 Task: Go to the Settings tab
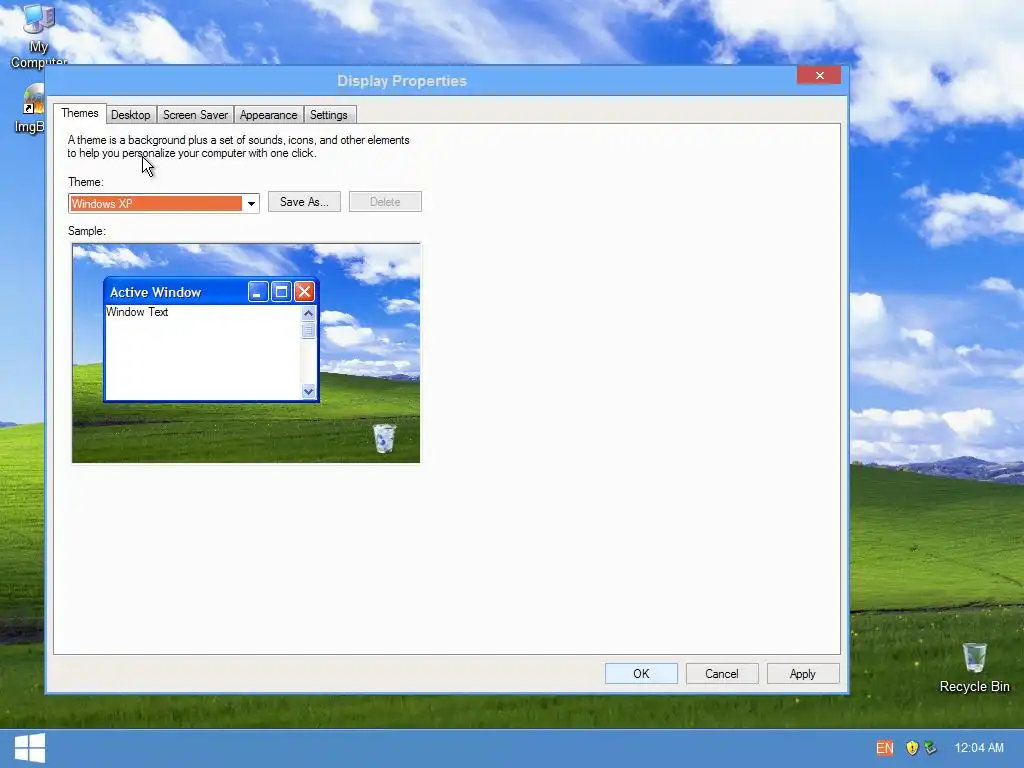[x=328, y=115]
